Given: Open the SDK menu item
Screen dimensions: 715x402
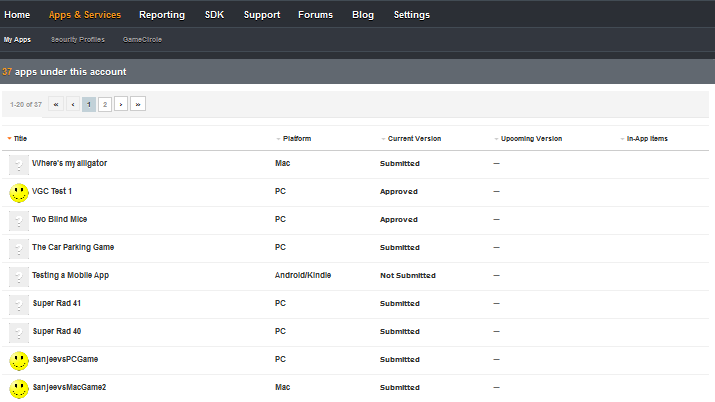Looking at the screenshot, I should pos(214,15).
